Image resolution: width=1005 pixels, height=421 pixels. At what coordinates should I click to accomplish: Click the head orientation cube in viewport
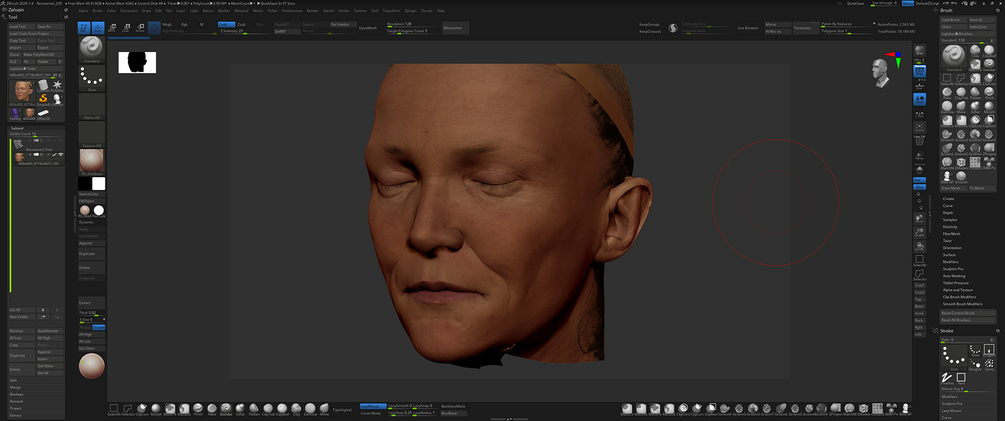[881, 72]
